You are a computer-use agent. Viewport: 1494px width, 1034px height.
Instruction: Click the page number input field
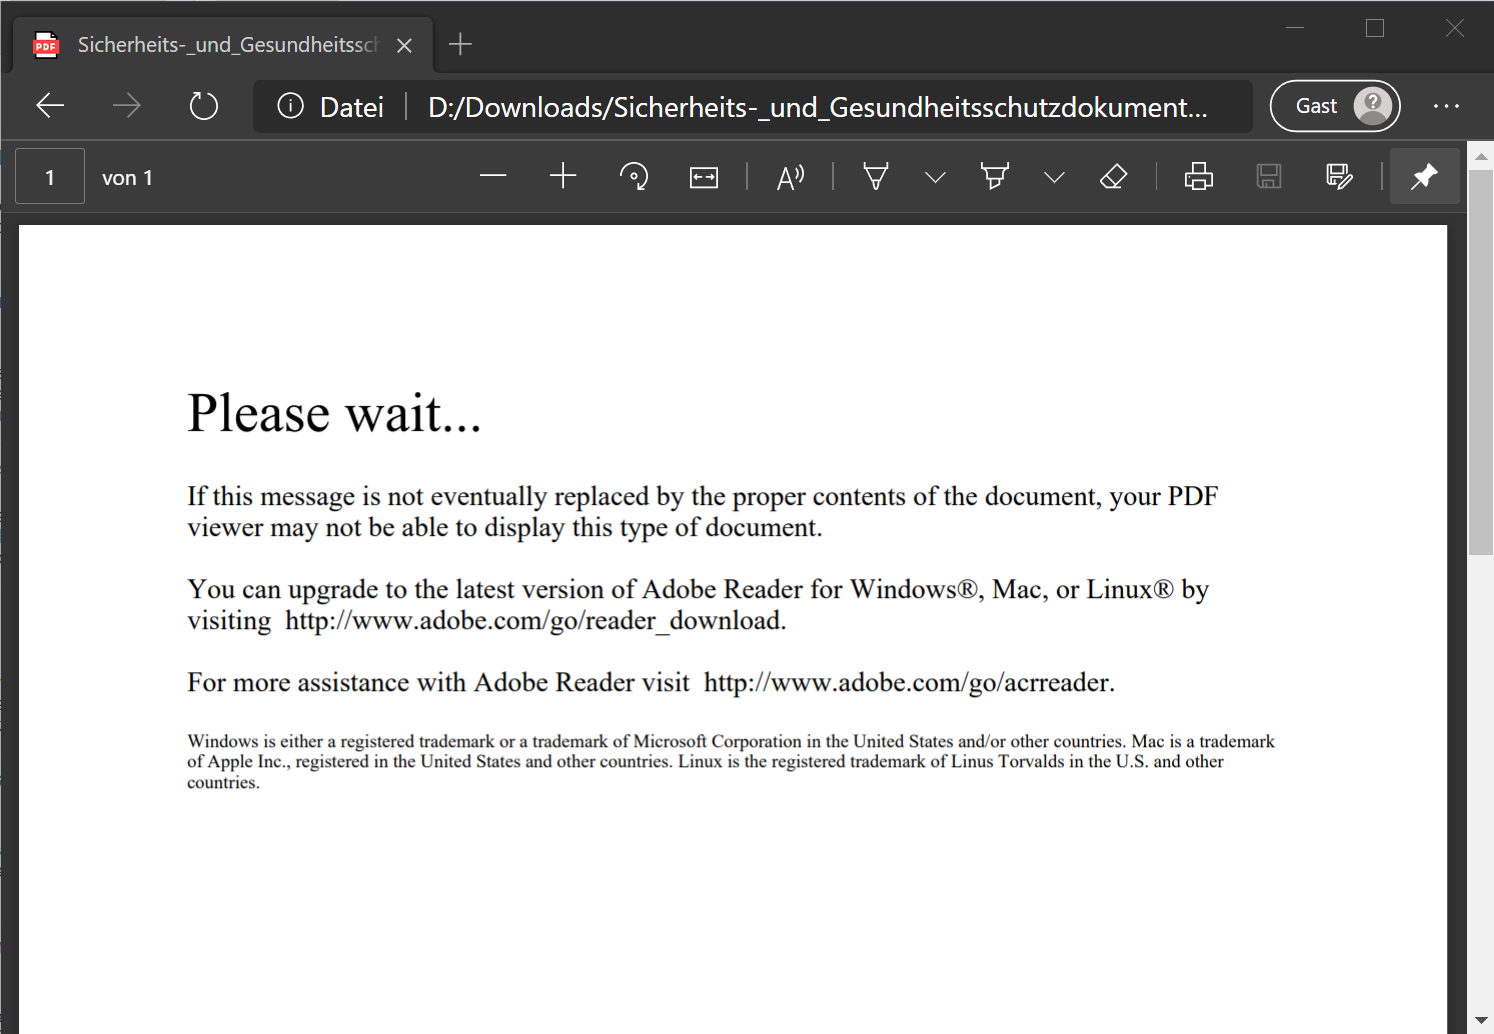coord(50,177)
